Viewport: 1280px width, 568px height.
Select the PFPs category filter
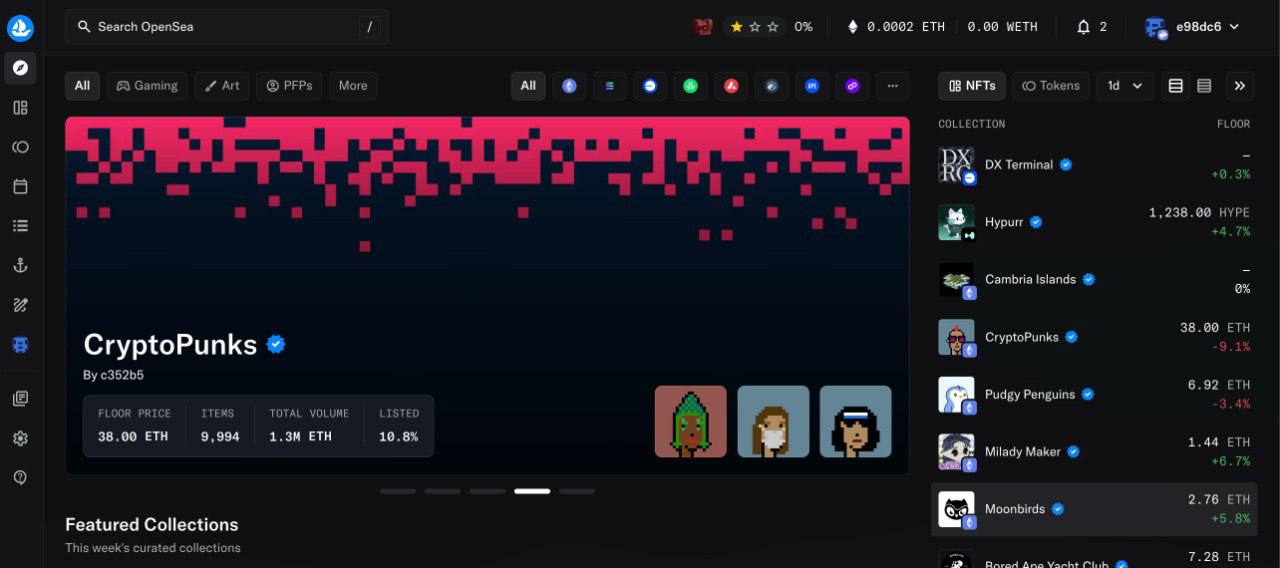point(289,86)
